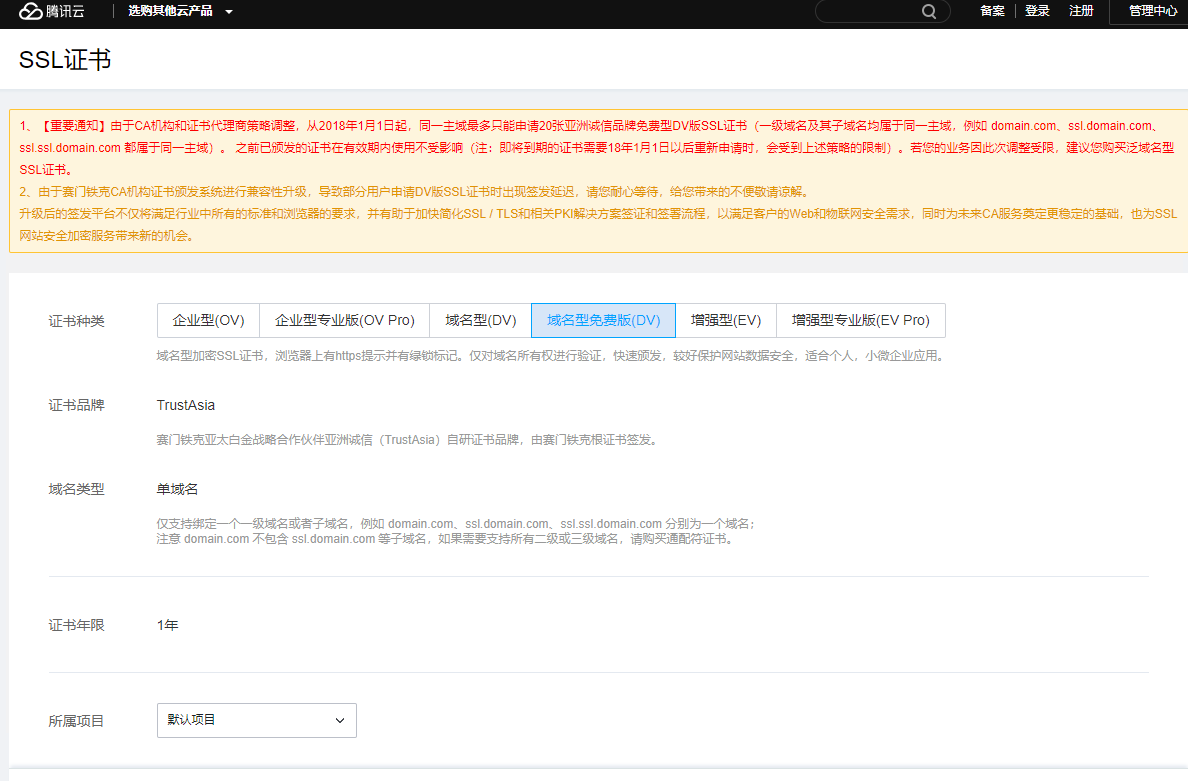Click the TrustAsia brand value
Viewport: 1188px width, 781px height.
click(186, 405)
